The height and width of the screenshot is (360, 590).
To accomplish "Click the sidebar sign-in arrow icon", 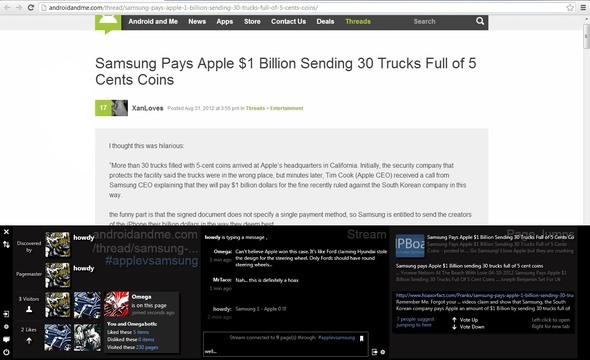I will coord(6,314).
